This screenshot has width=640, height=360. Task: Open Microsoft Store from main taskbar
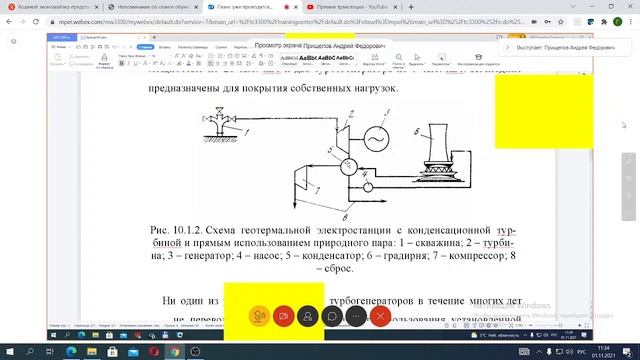pos(113,351)
